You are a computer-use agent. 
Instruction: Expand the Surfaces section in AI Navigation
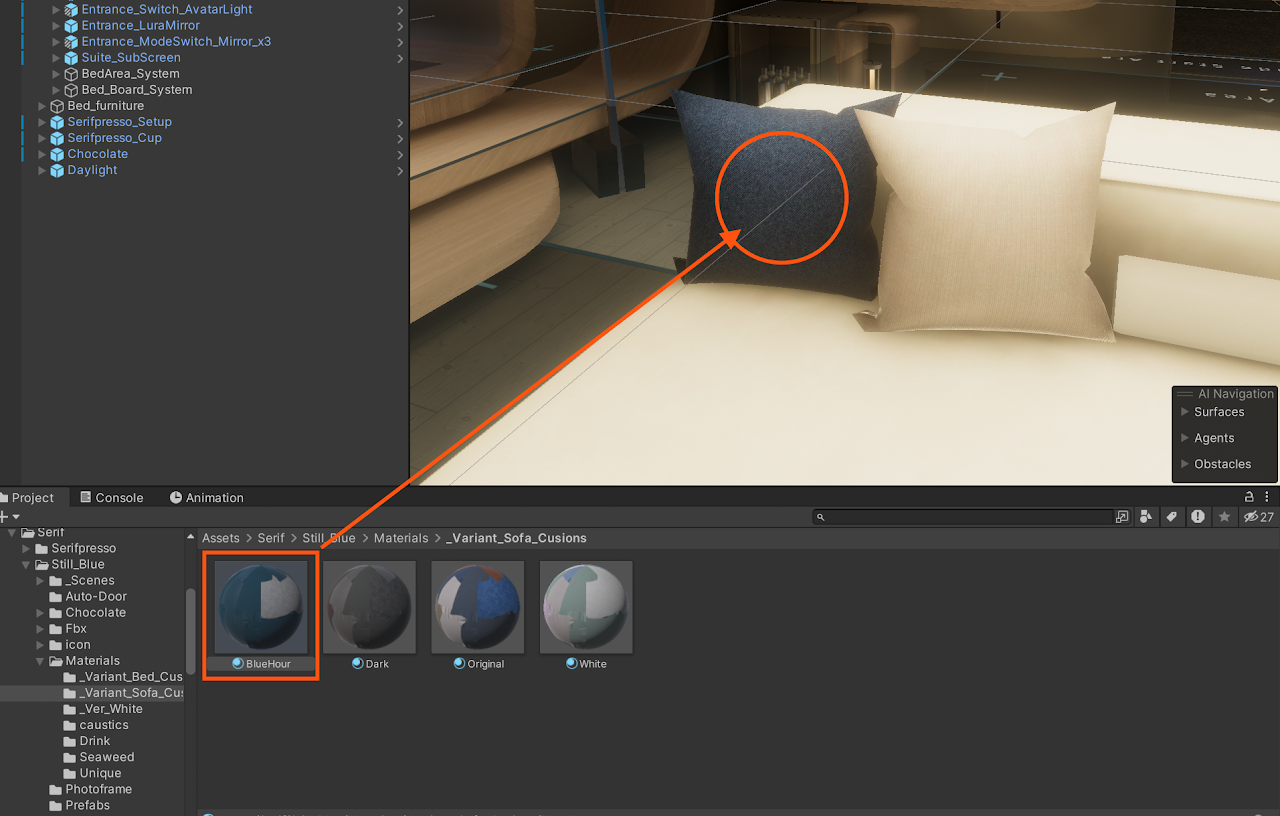tap(1185, 412)
